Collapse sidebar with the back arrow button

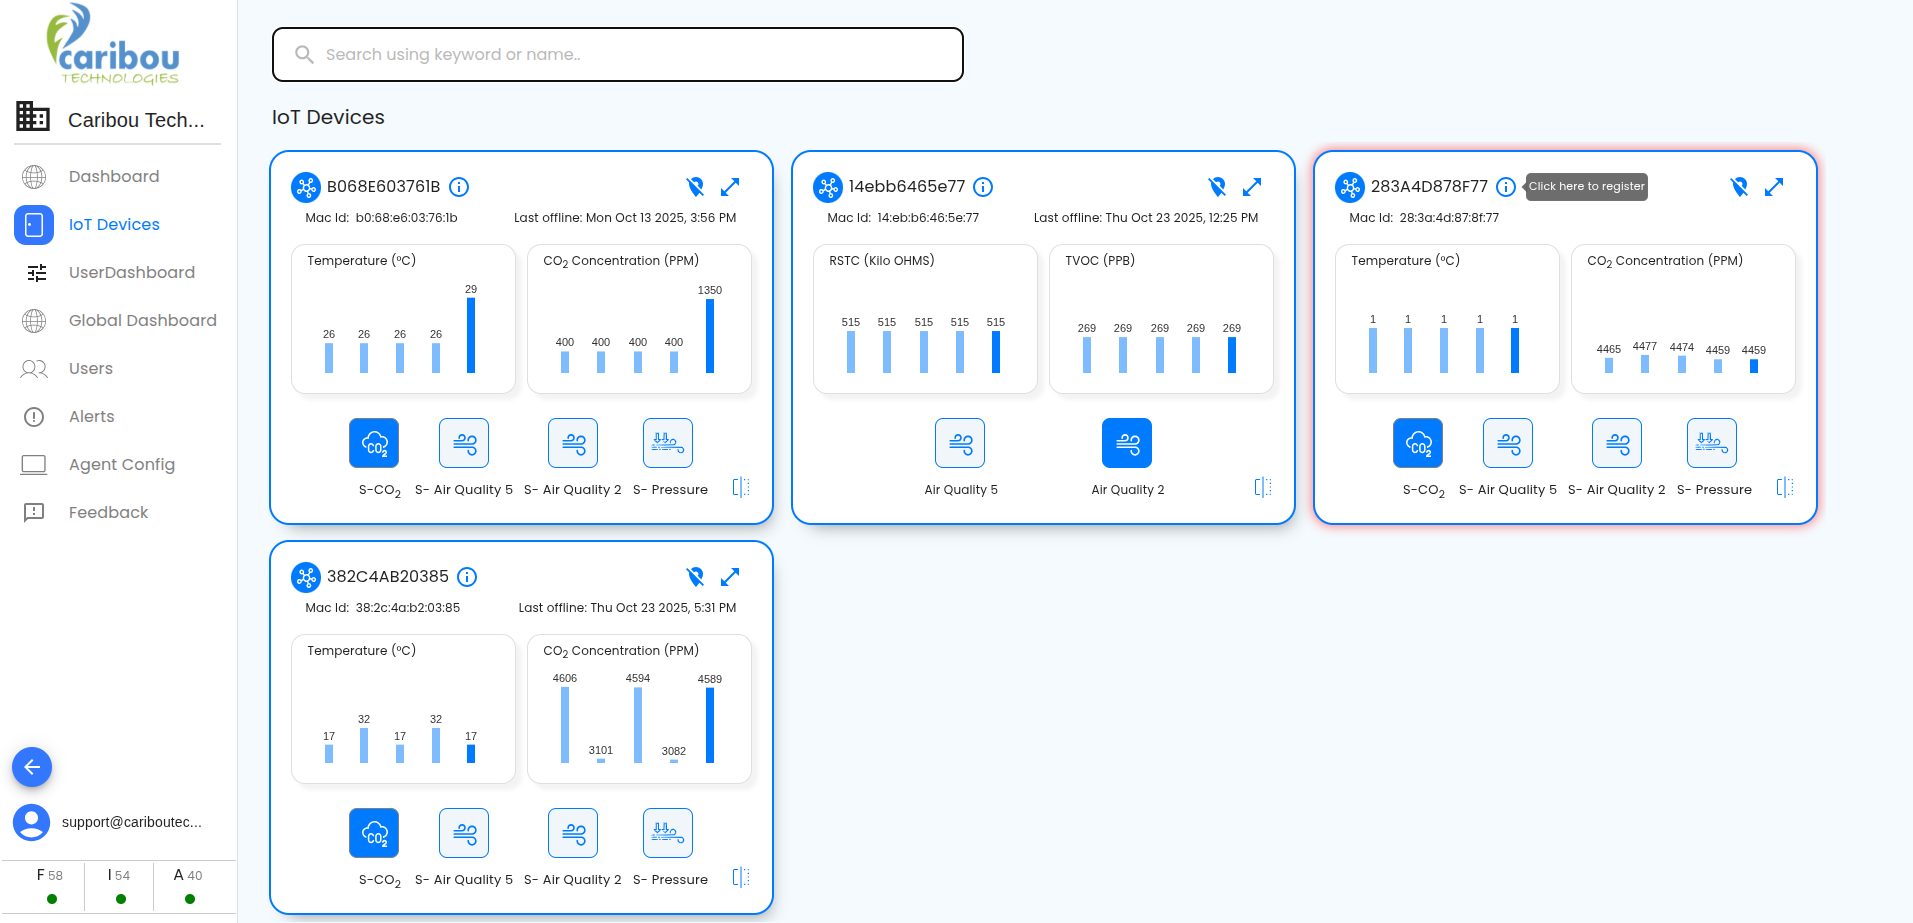(32, 767)
